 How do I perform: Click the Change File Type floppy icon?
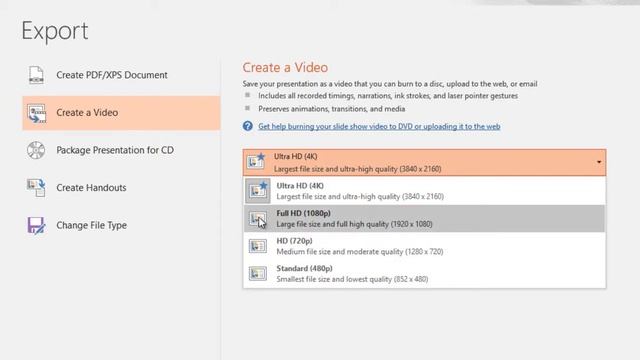[x=36, y=225]
